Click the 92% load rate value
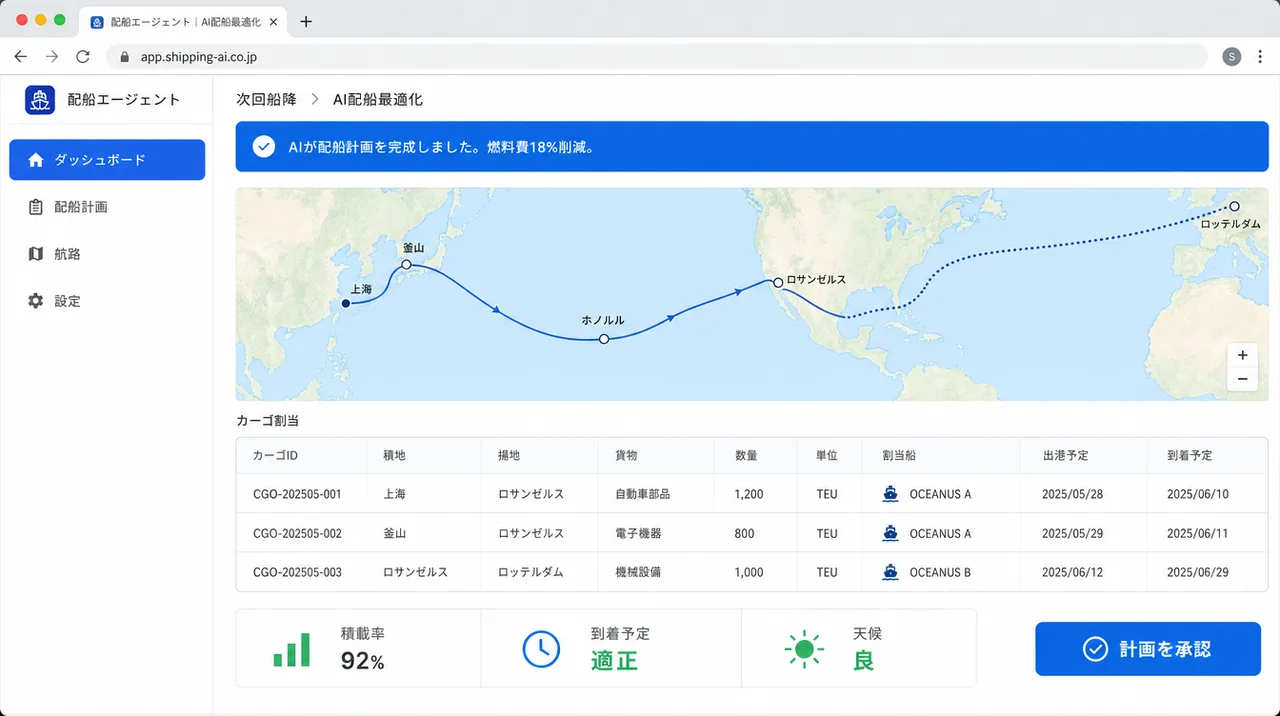The width and height of the screenshot is (1280, 716). tap(362, 661)
